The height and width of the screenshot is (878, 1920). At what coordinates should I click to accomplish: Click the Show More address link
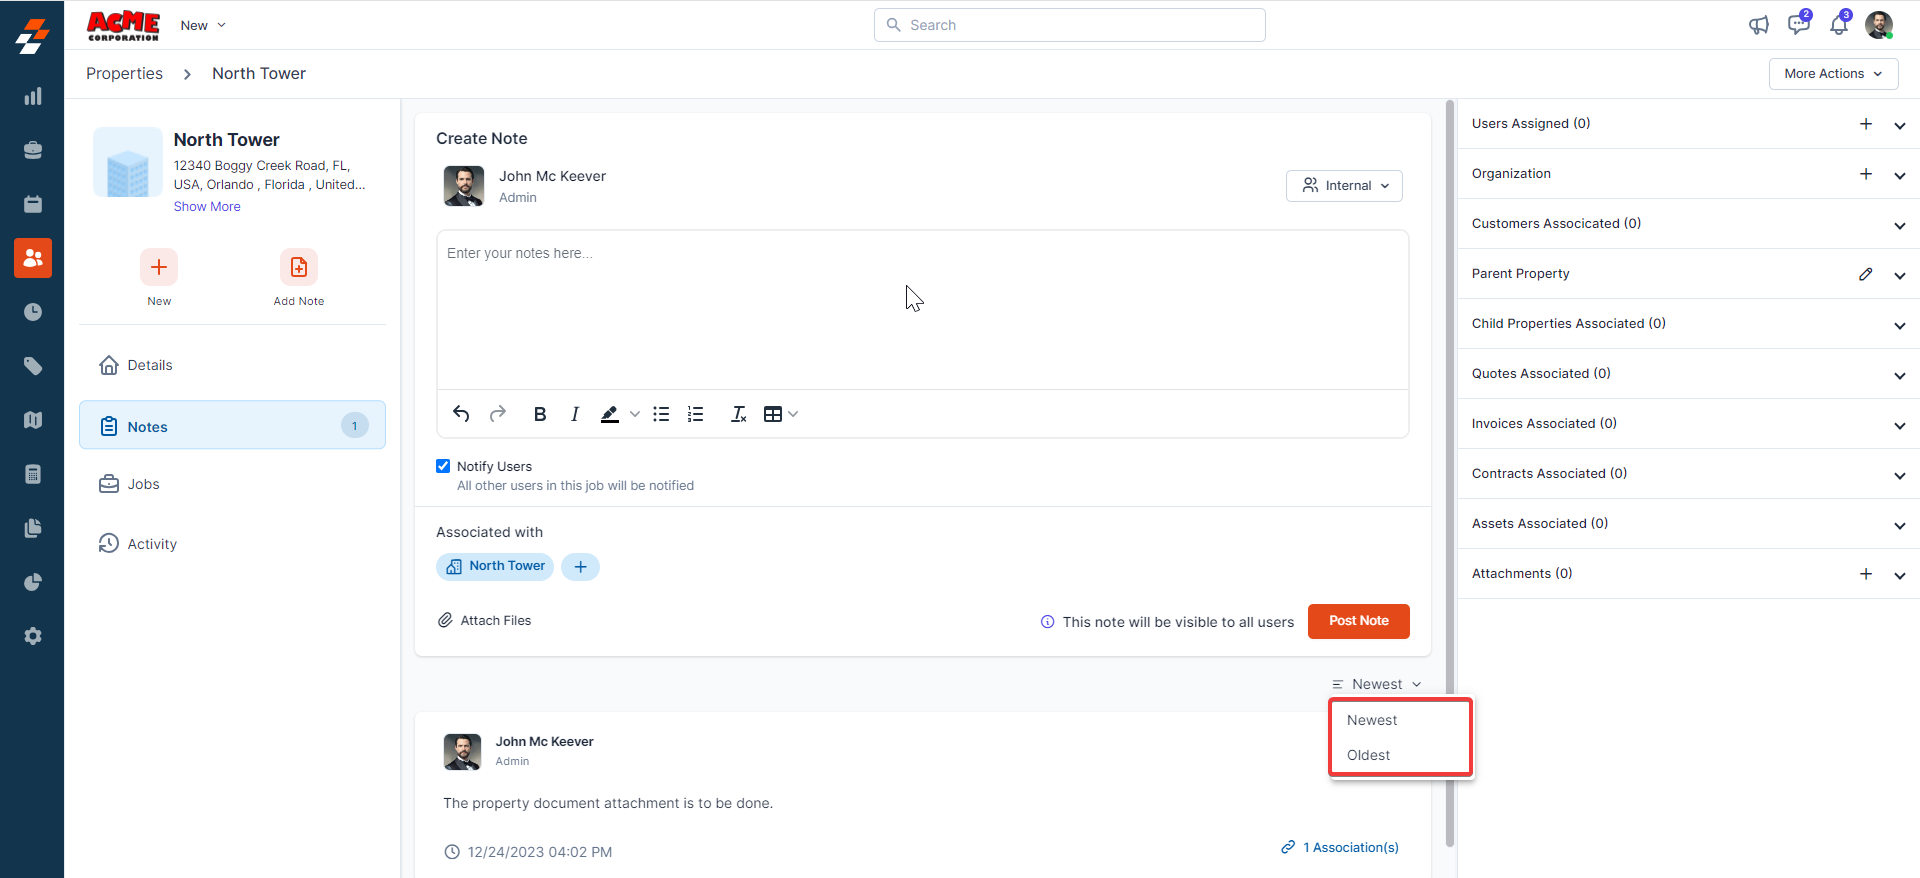pyautogui.click(x=207, y=207)
